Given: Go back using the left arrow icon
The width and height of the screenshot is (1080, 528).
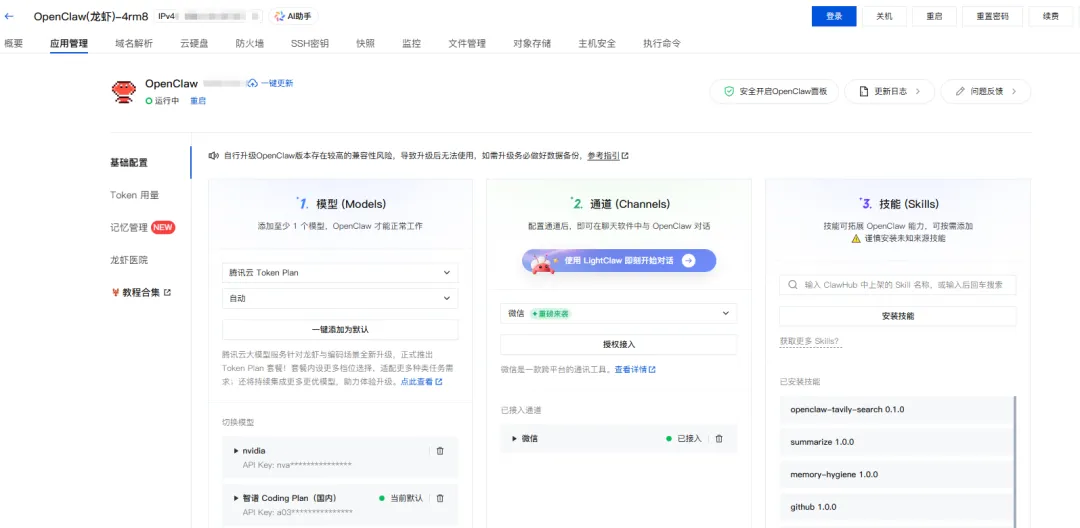Looking at the screenshot, I should click(x=8, y=16).
